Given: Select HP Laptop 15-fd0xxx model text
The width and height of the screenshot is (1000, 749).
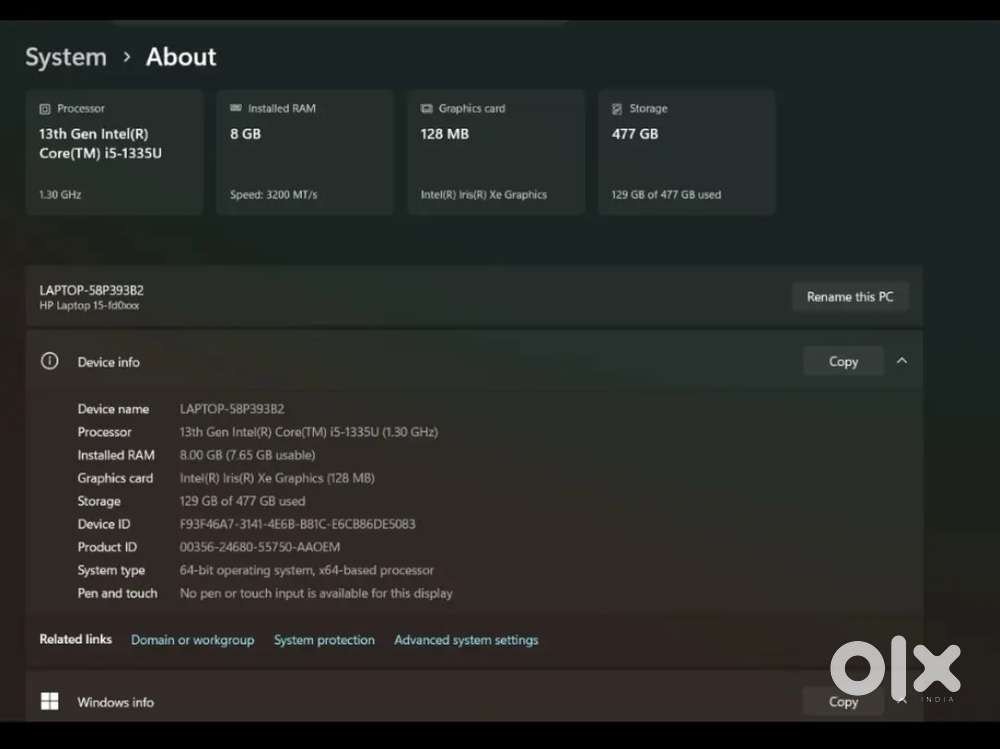Looking at the screenshot, I should tap(89, 306).
